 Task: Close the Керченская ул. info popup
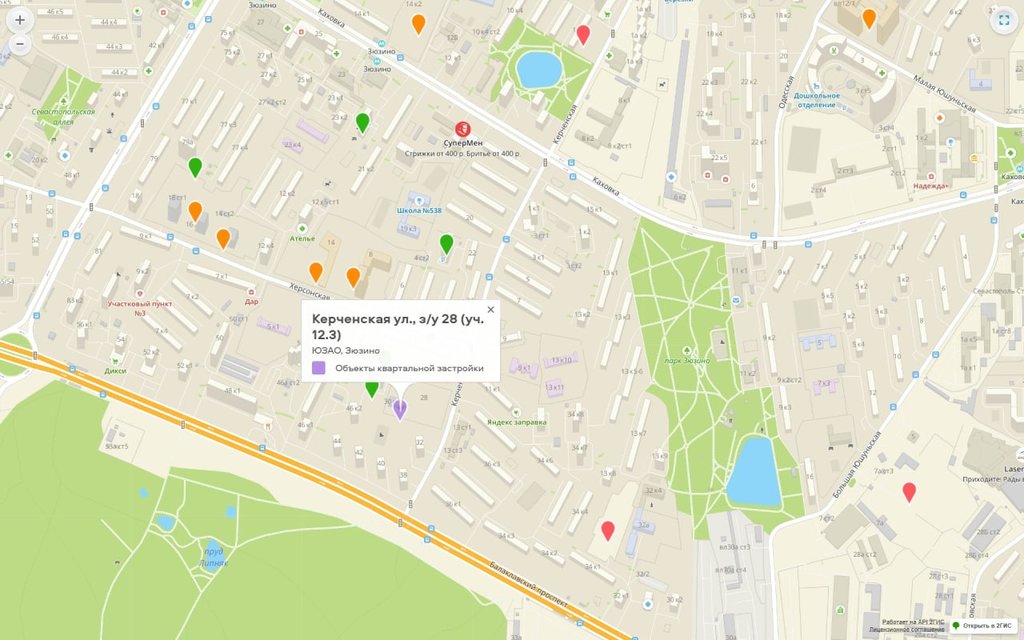tap(490, 310)
